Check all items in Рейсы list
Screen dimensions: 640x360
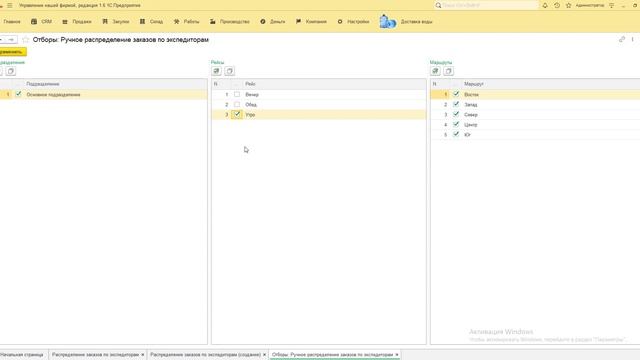(216, 71)
